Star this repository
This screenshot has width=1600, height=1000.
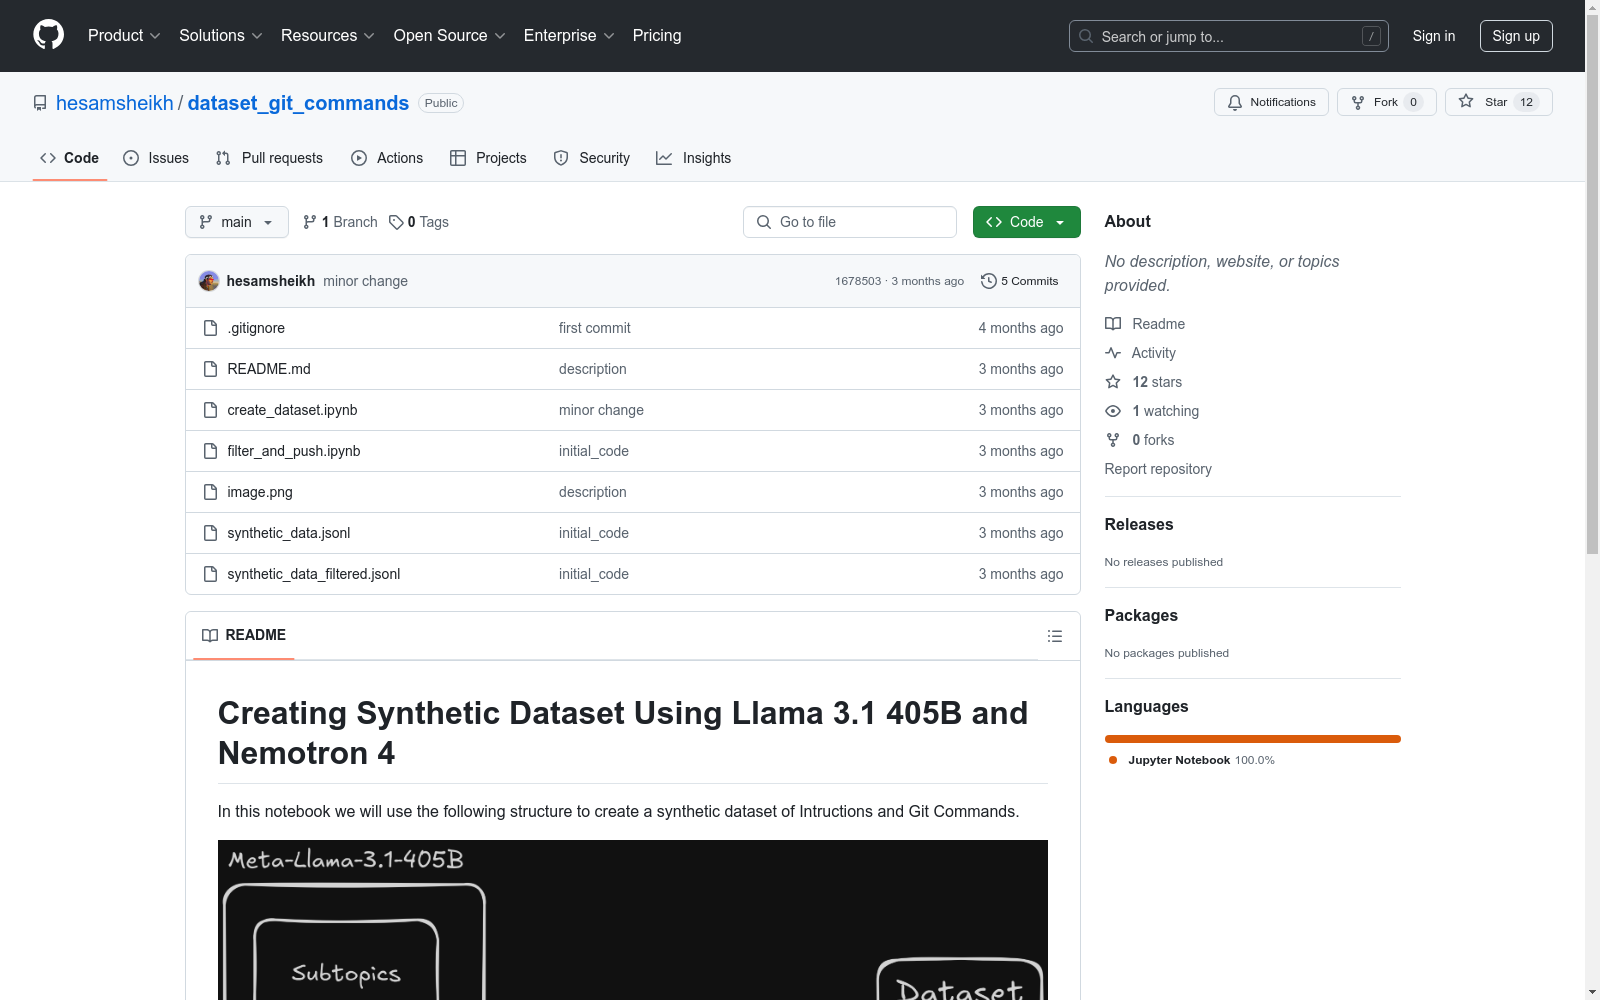point(1498,102)
